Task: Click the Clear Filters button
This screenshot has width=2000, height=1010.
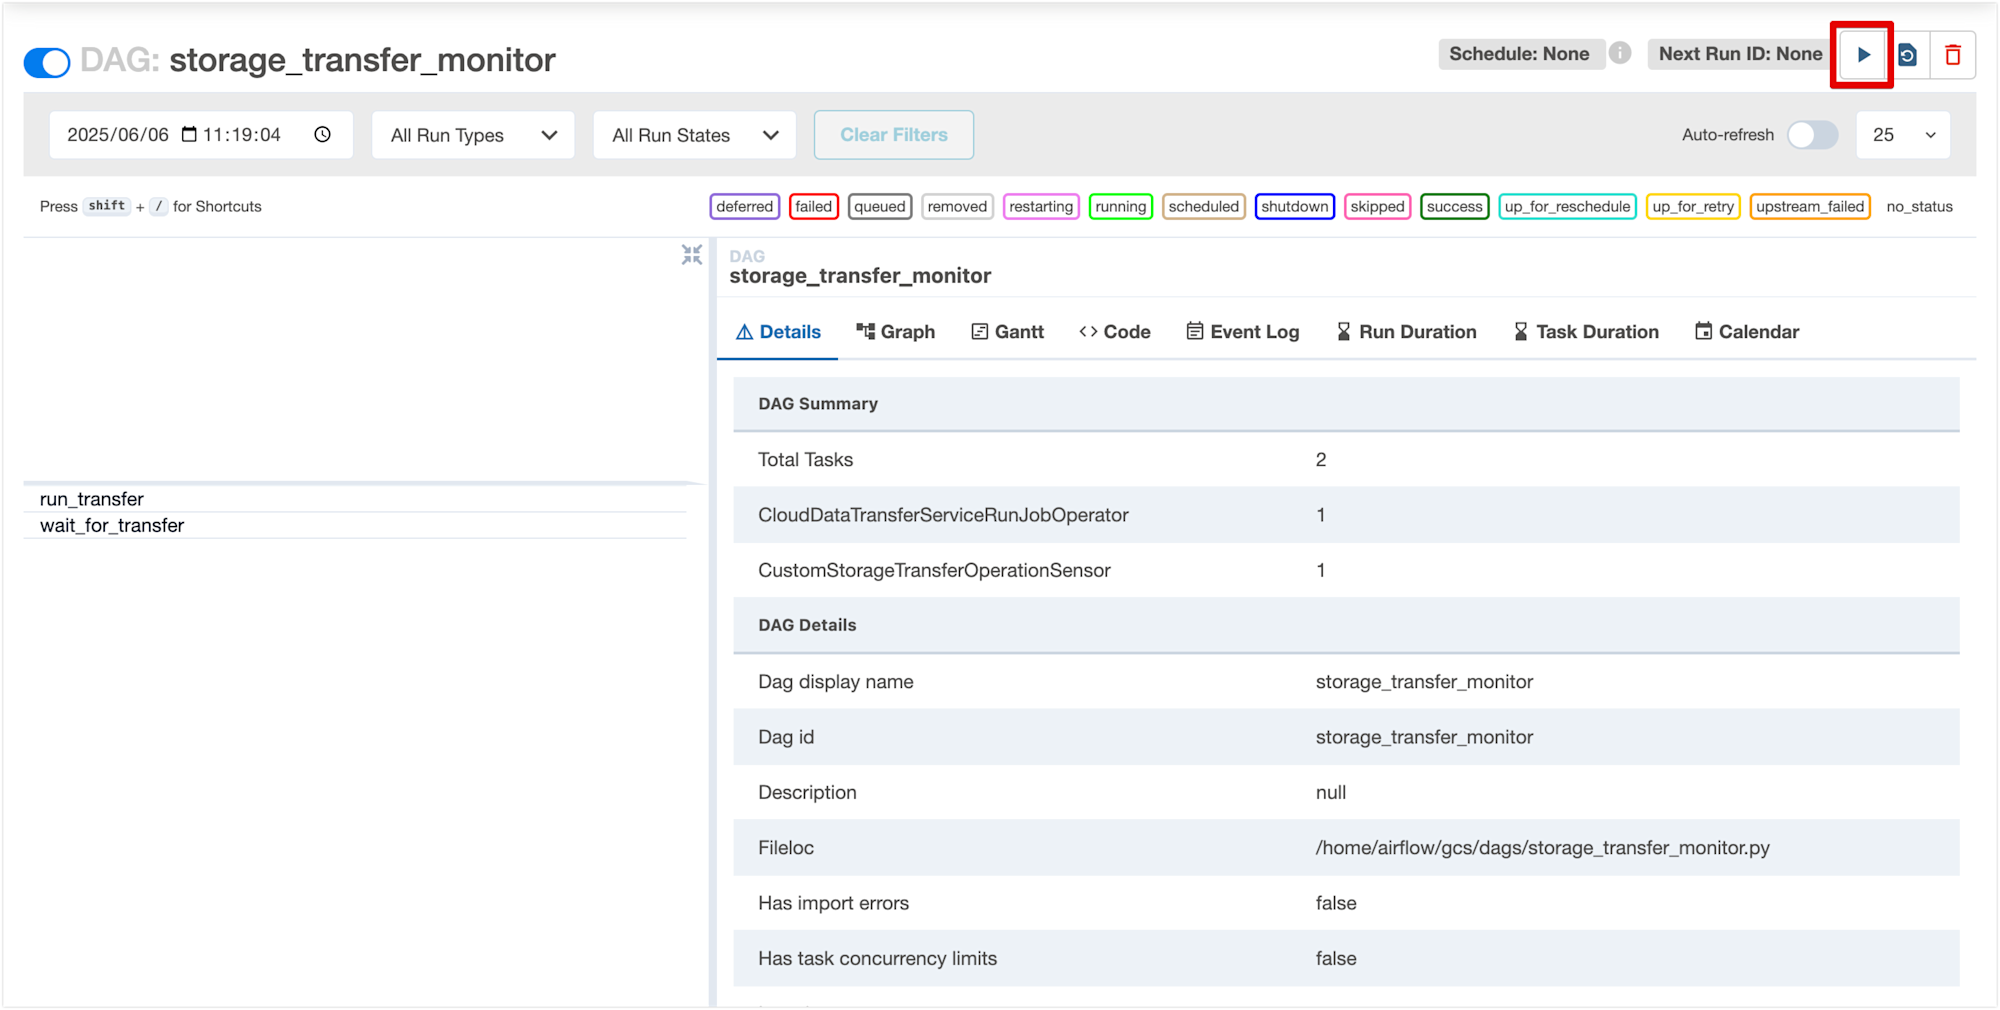Action: [894, 135]
